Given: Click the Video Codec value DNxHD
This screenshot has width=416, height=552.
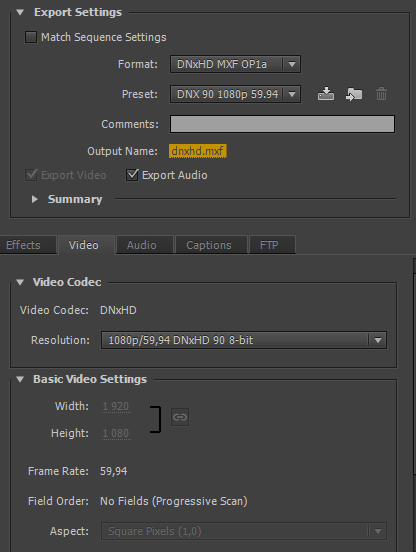Looking at the screenshot, I should coord(118,310).
